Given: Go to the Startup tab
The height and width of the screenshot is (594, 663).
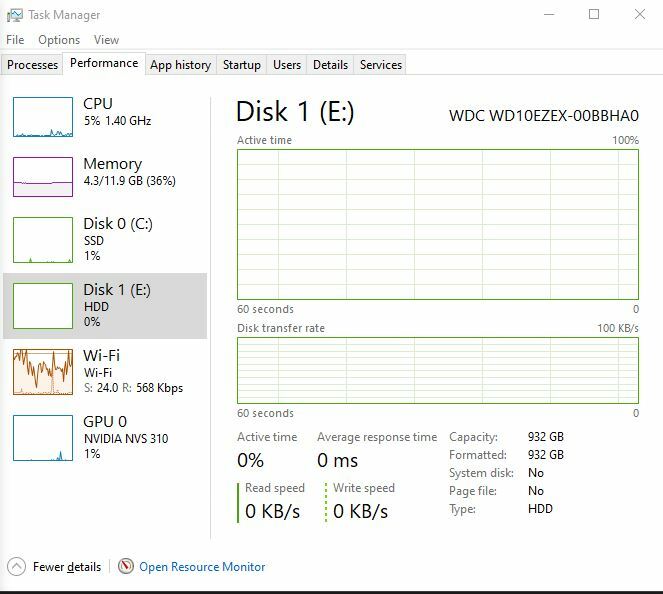Looking at the screenshot, I should tap(242, 65).
